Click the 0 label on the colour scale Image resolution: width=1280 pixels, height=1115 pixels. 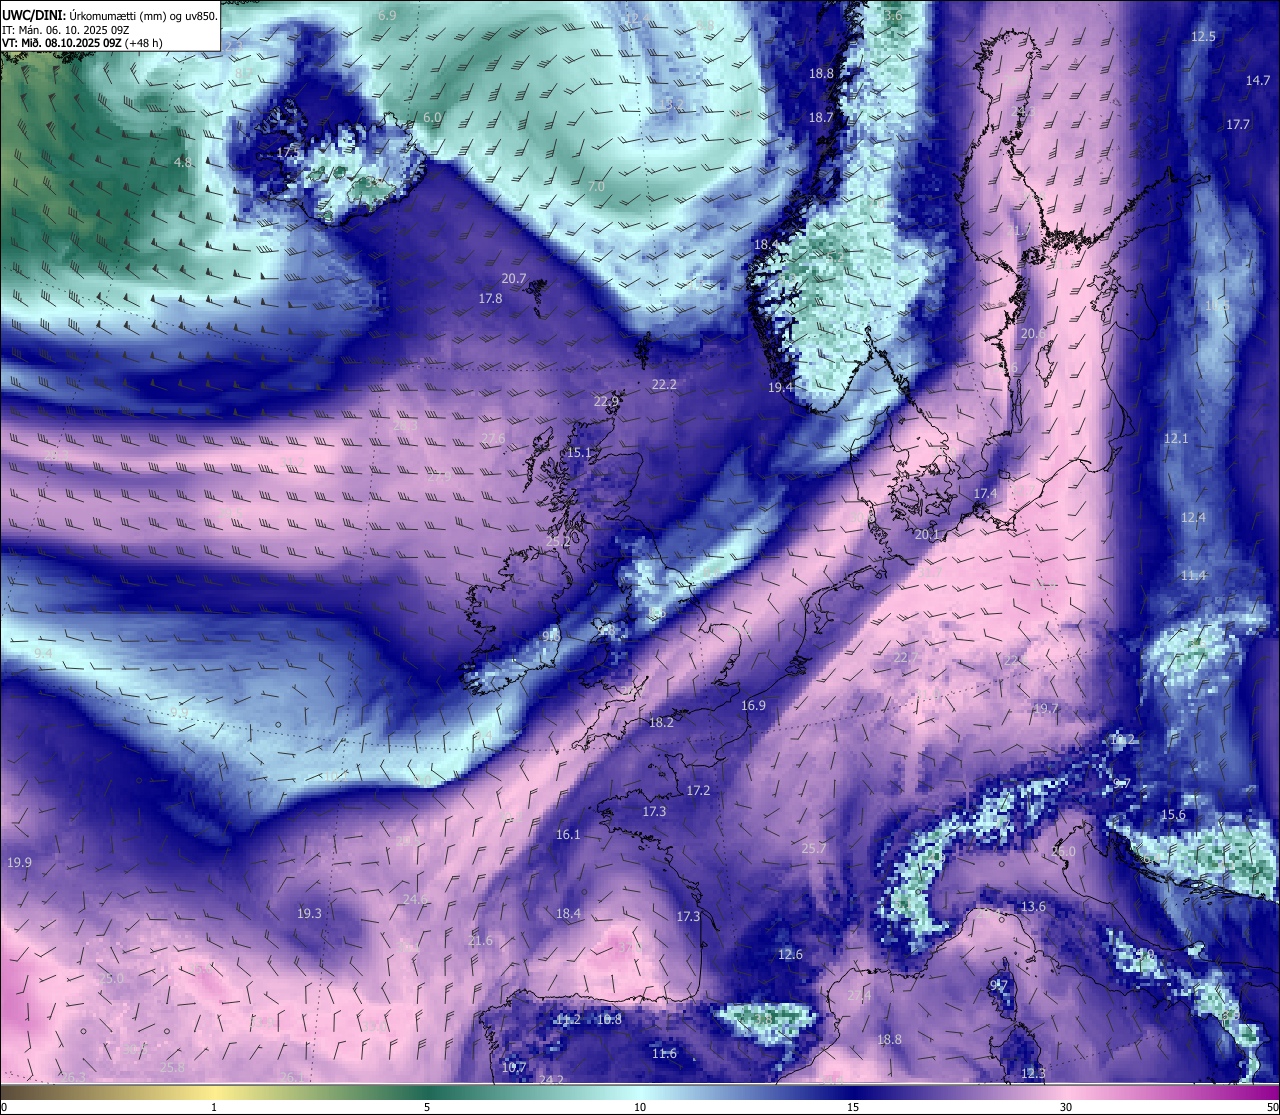click(x=3, y=1107)
